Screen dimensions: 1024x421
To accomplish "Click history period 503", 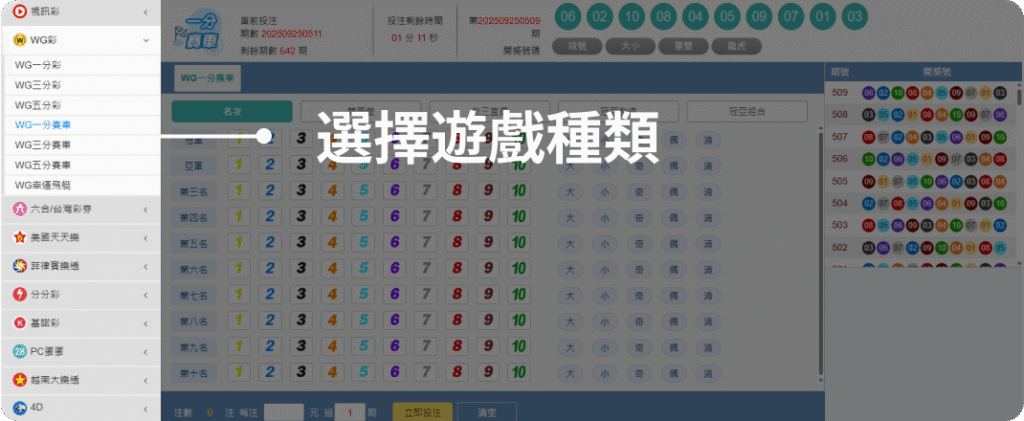I will point(840,225).
